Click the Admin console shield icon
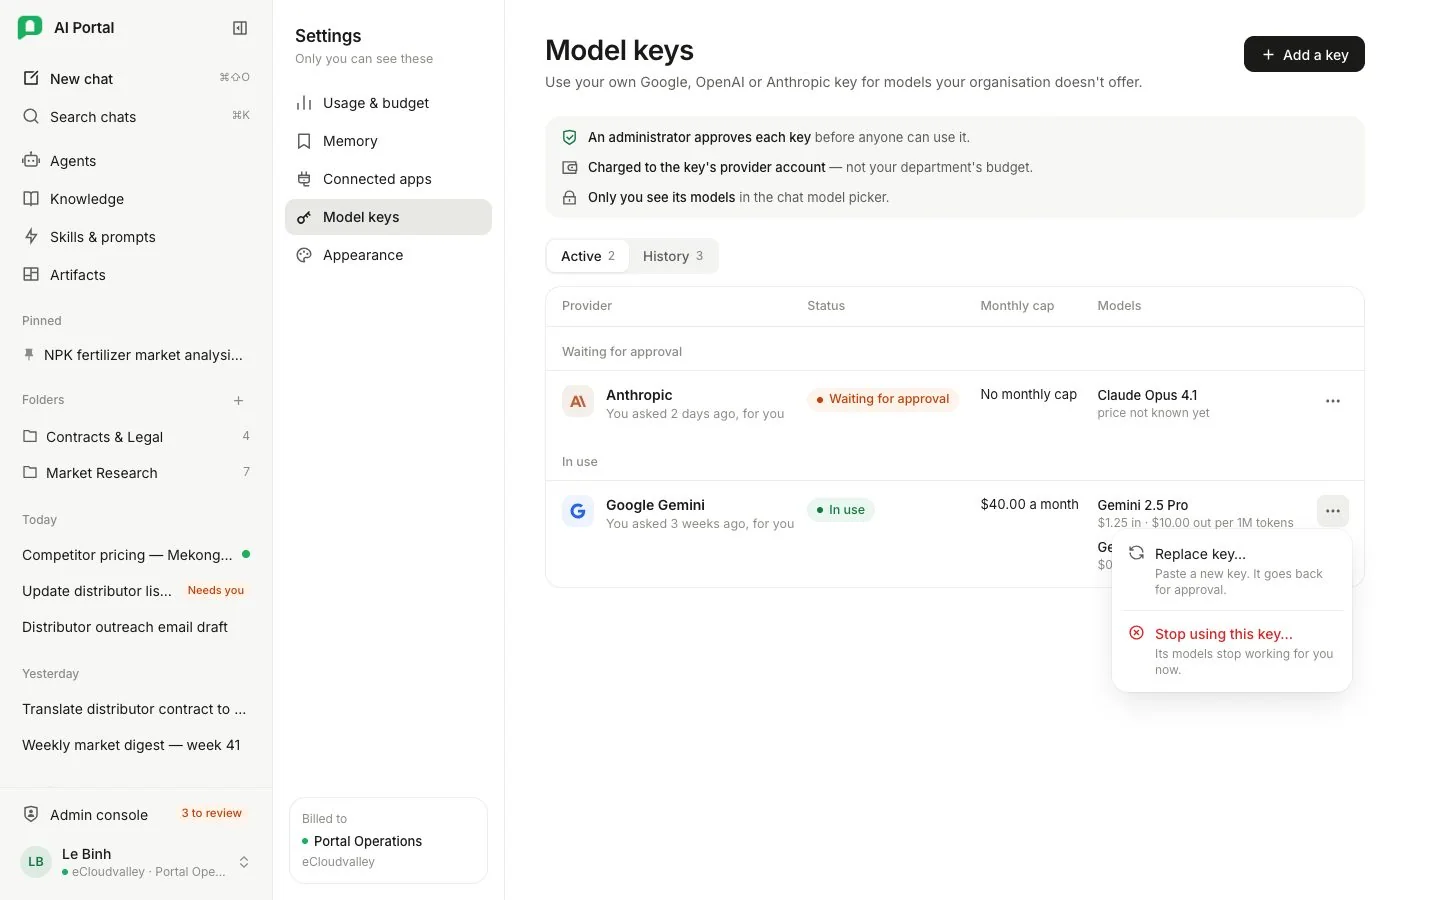This screenshot has height=900, width=1440. (x=31, y=814)
